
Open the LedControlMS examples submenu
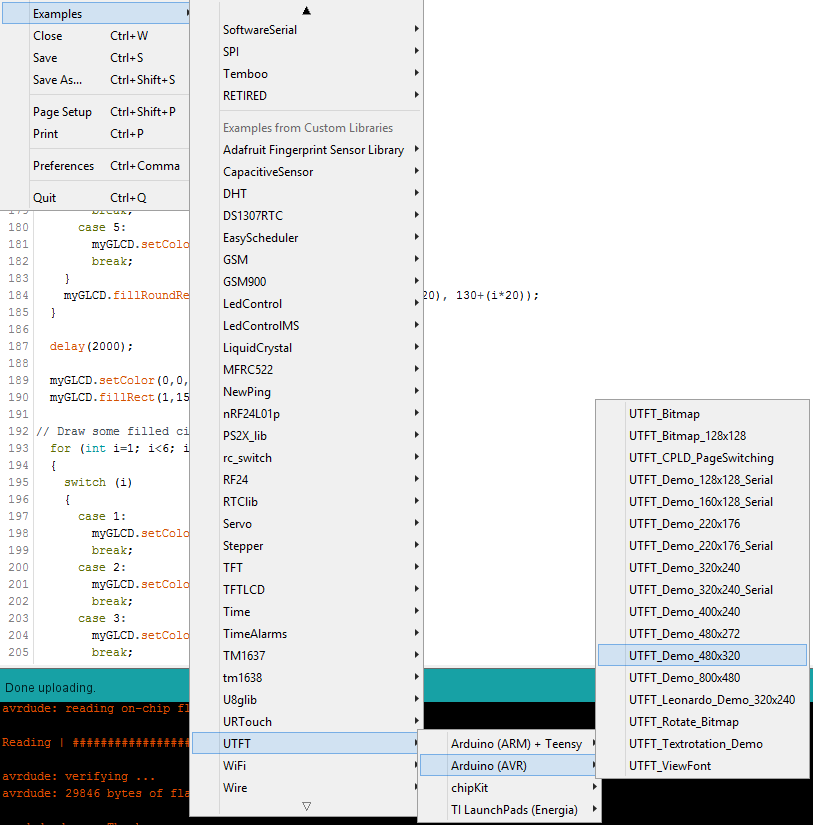pos(306,326)
